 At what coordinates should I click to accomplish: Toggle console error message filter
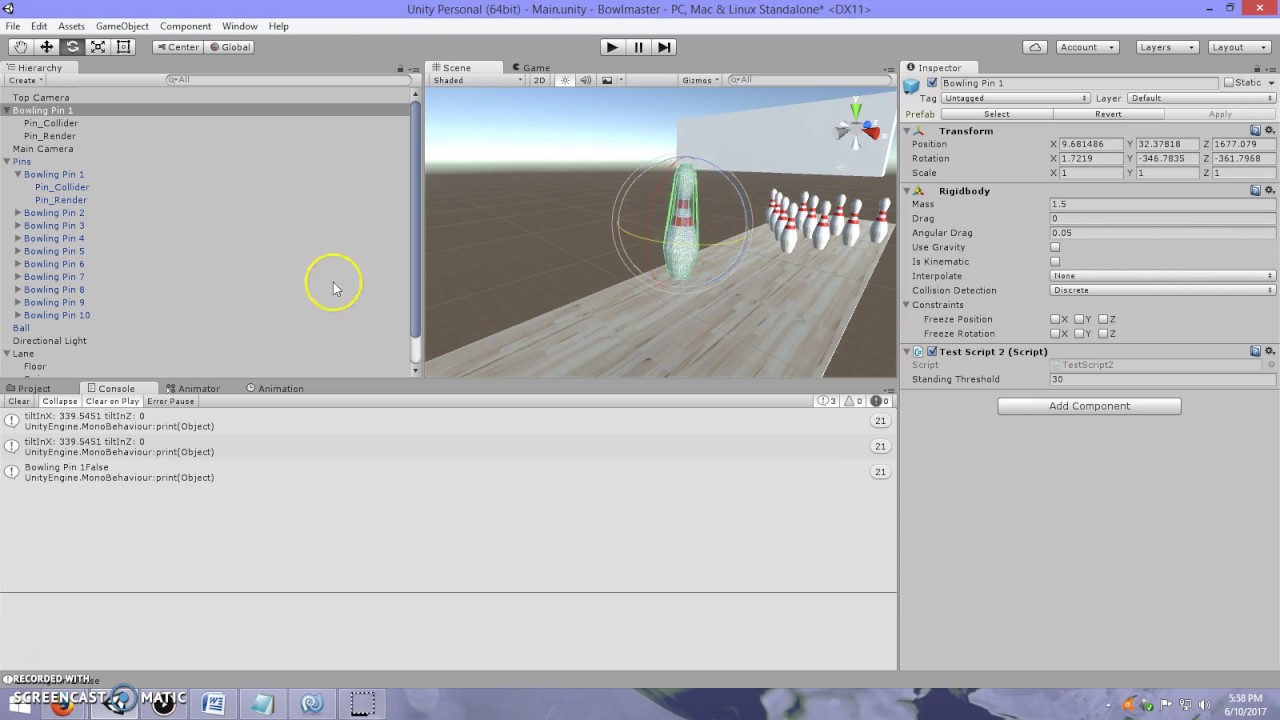tap(880, 401)
